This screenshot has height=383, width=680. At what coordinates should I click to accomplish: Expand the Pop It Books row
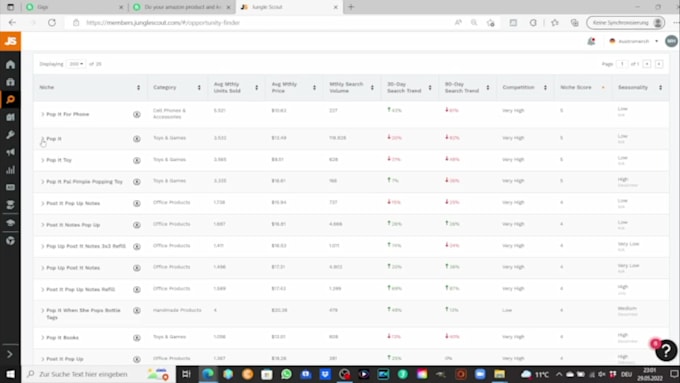point(42,337)
